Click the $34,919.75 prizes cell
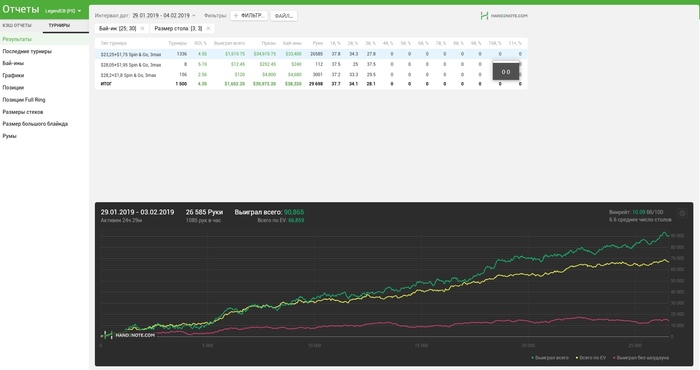Screen dimensions: 700x370 tap(265, 54)
